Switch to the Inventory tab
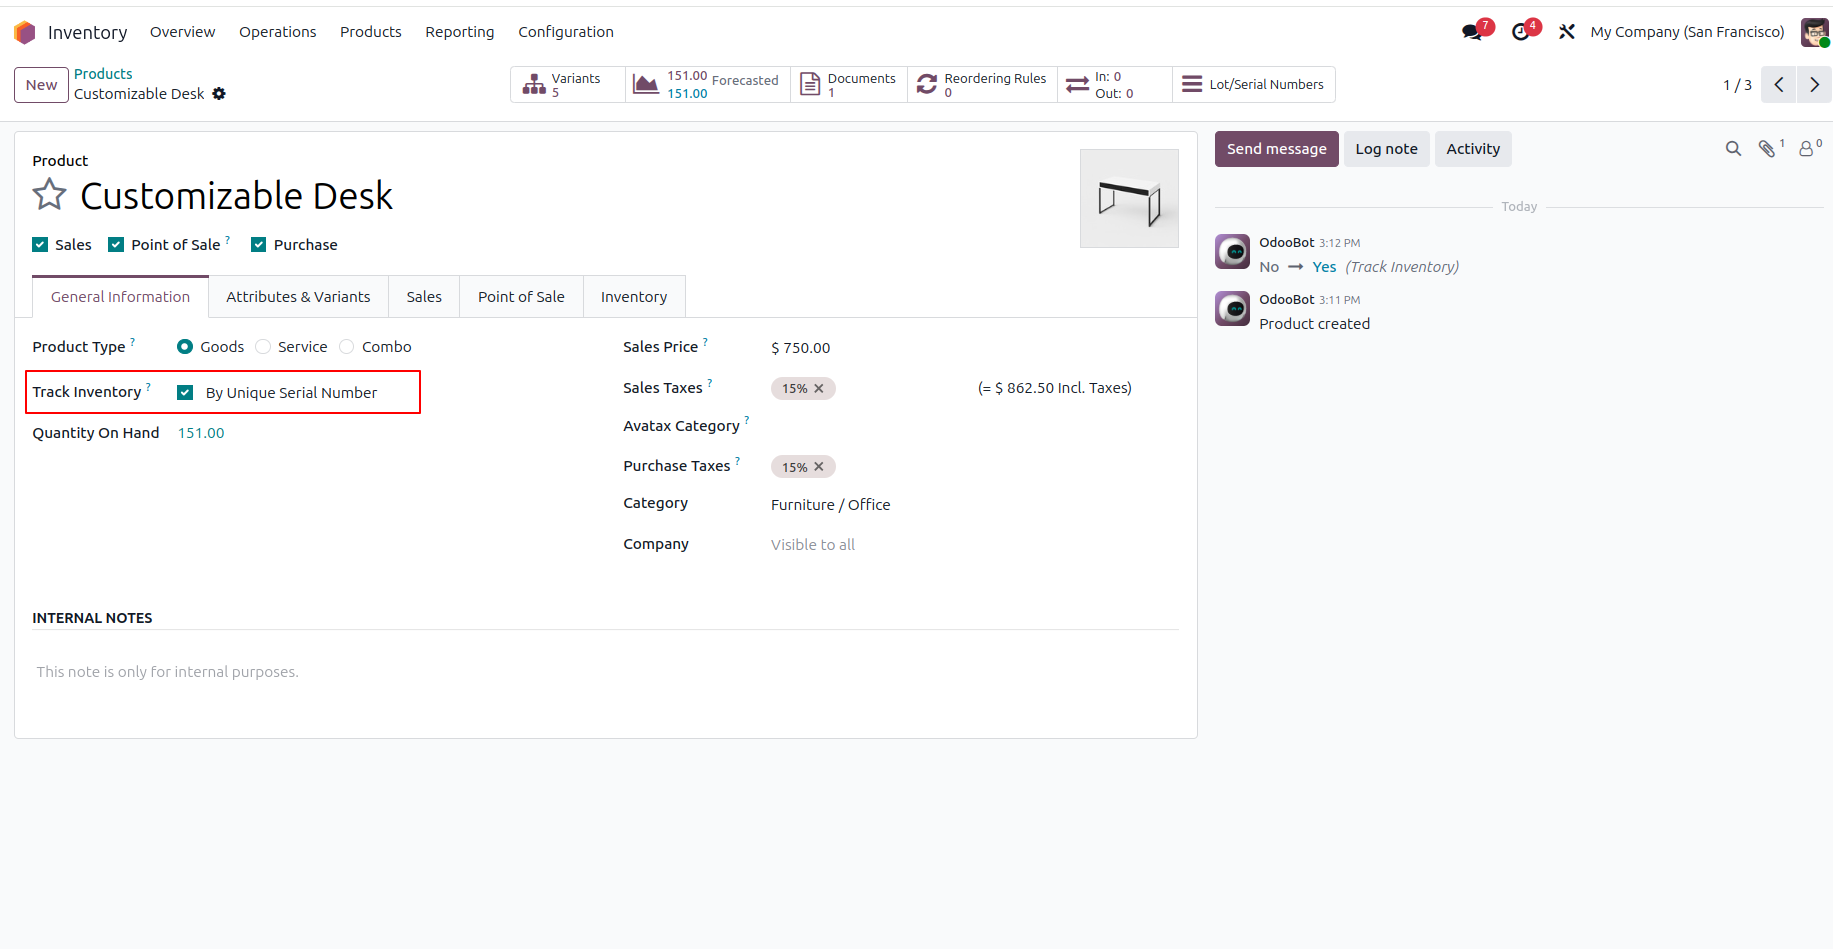The image size is (1833, 949). coord(634,297)
